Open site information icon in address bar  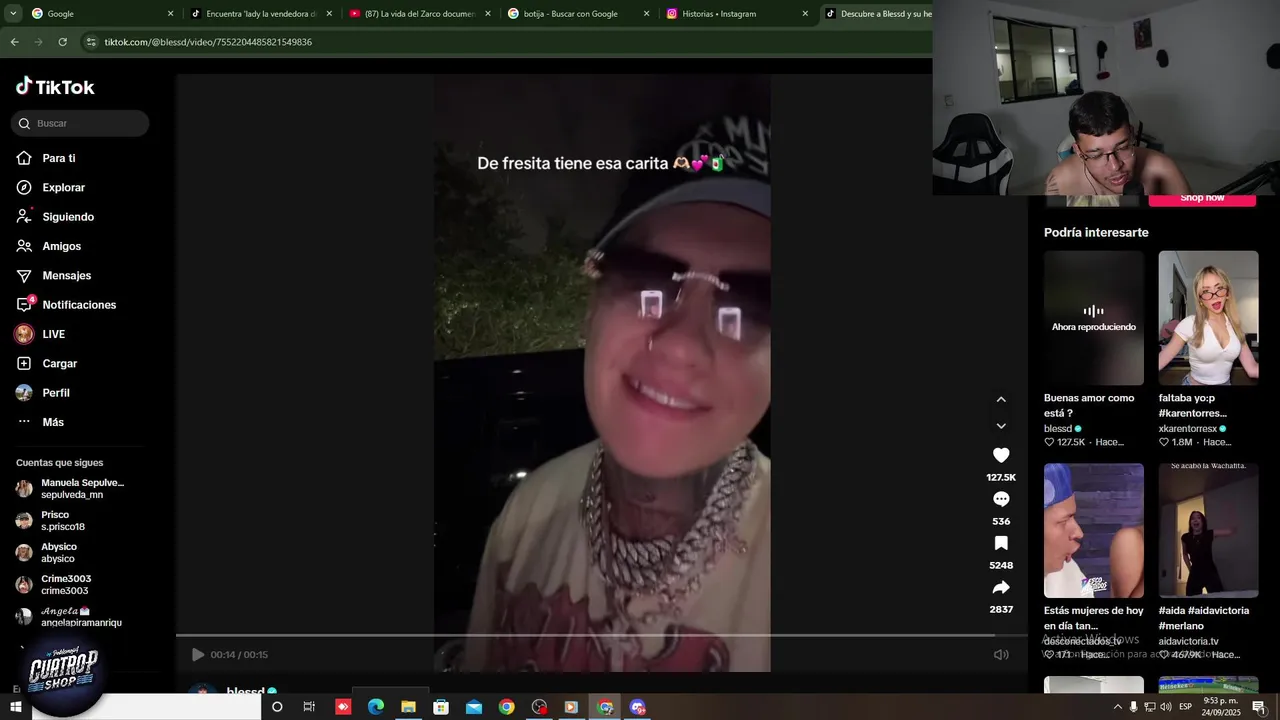91,42
